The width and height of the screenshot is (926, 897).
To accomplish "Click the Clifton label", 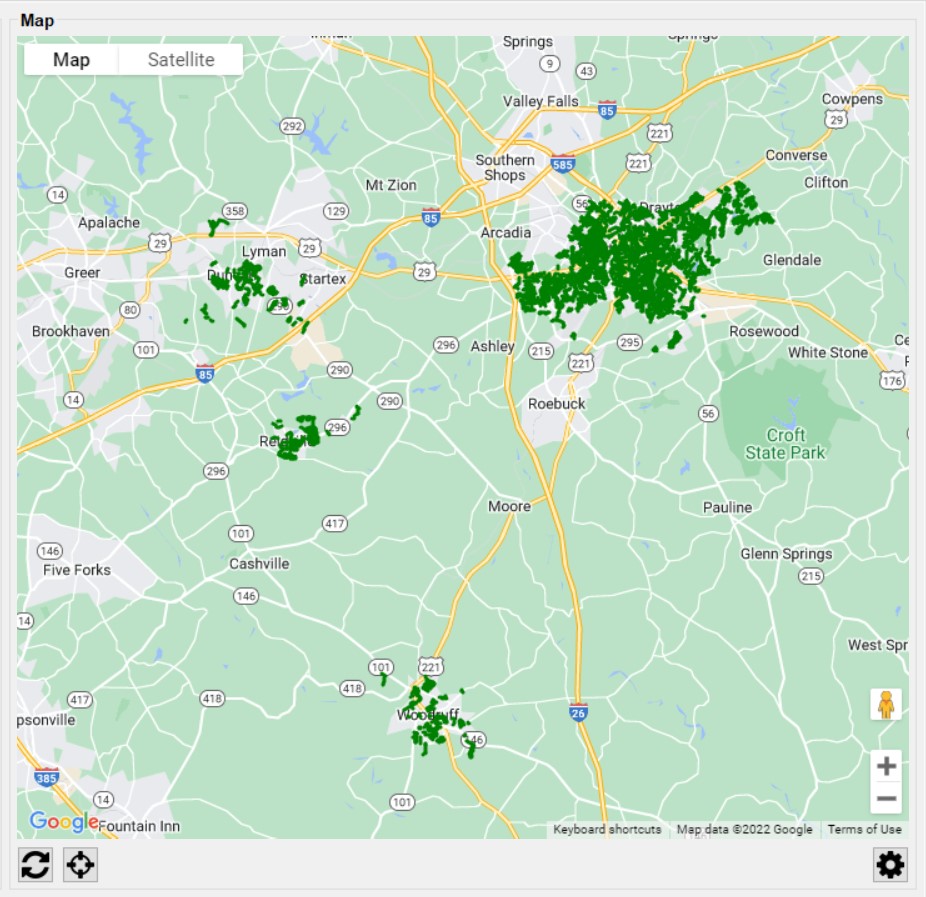I will point(826,182).
